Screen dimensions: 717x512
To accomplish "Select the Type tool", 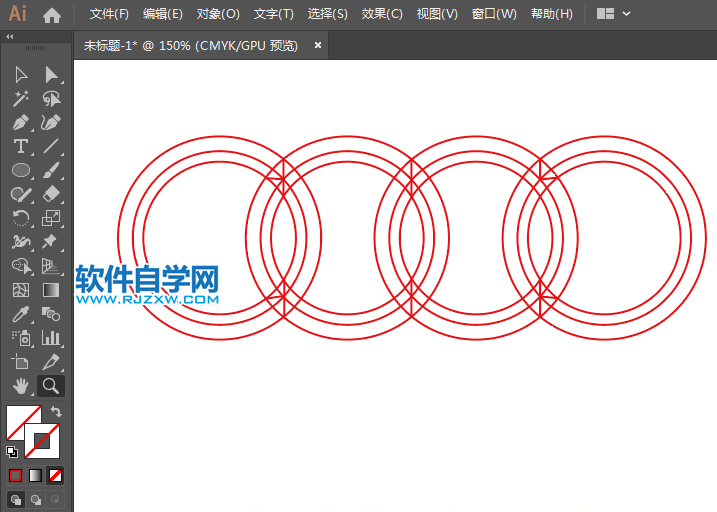I will [x=21, y=146].
